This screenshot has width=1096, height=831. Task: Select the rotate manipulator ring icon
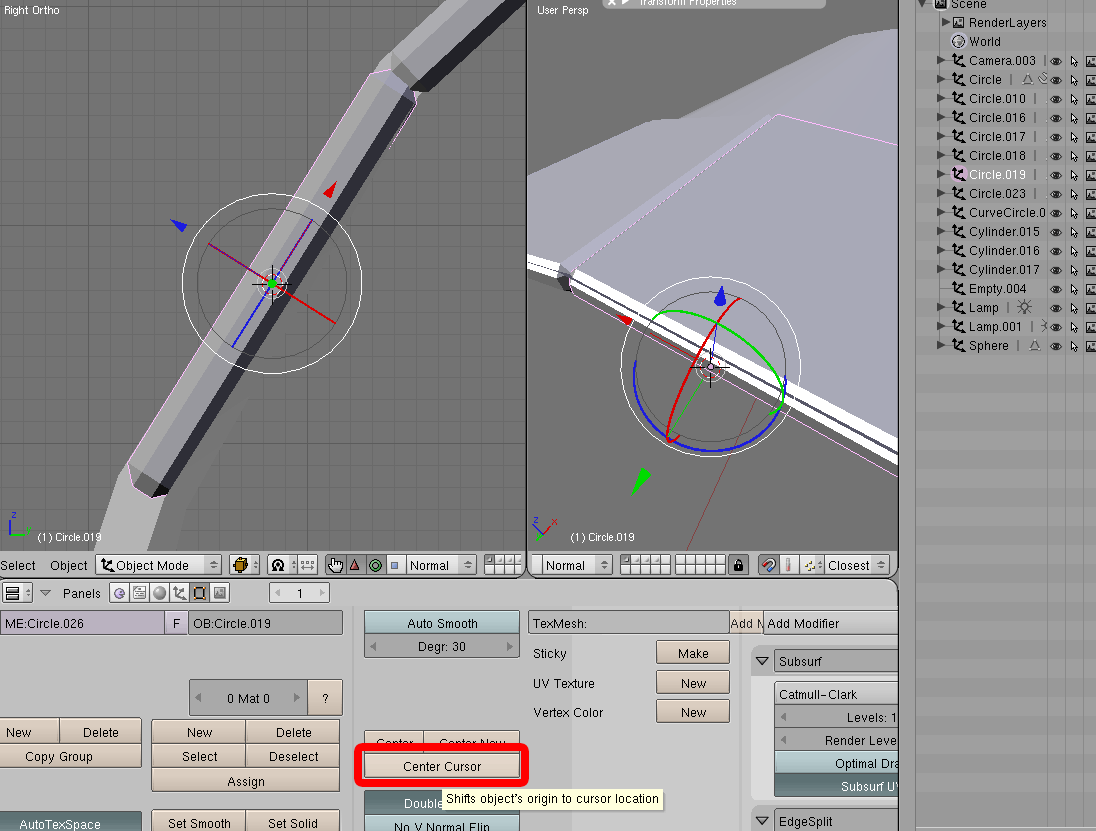[375, 565]
